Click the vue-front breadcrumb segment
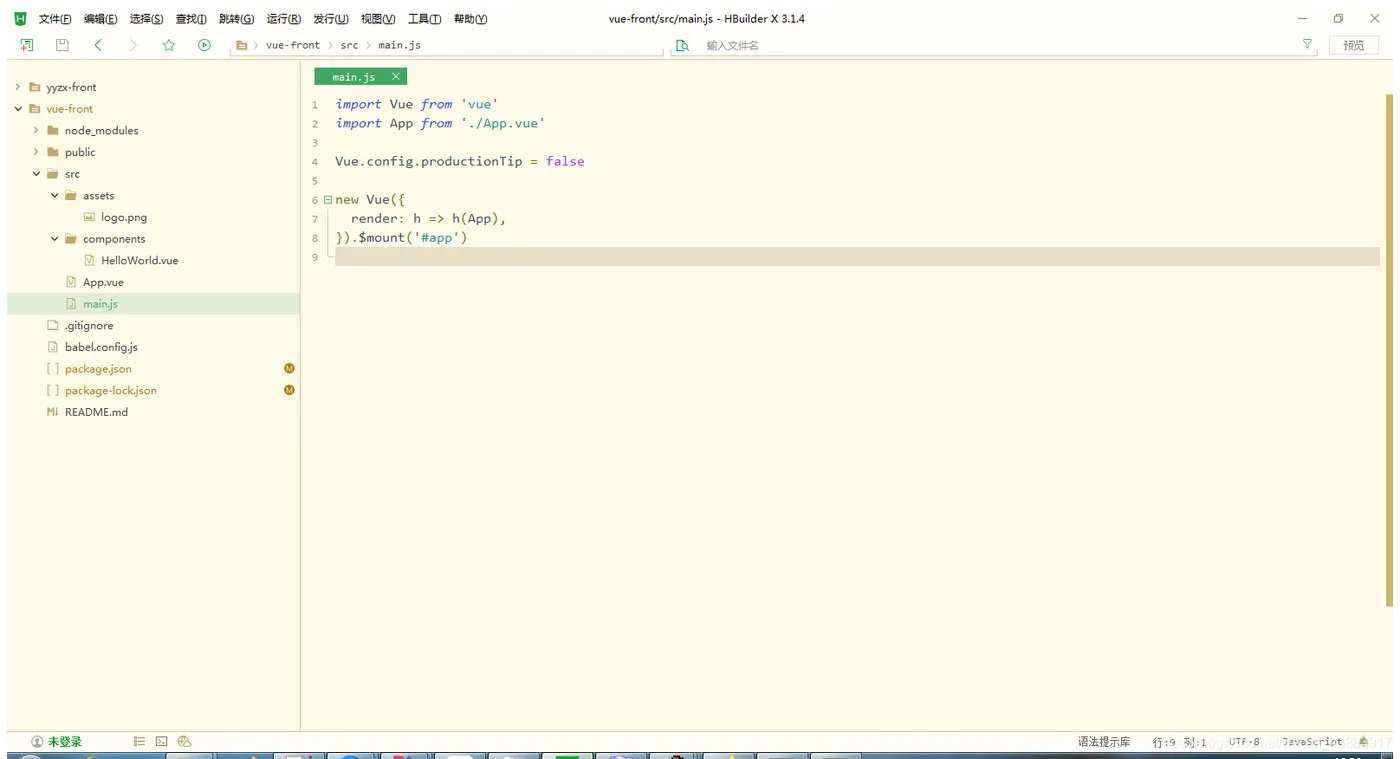This screenshot has height=759, width=1400. [293, 45]
